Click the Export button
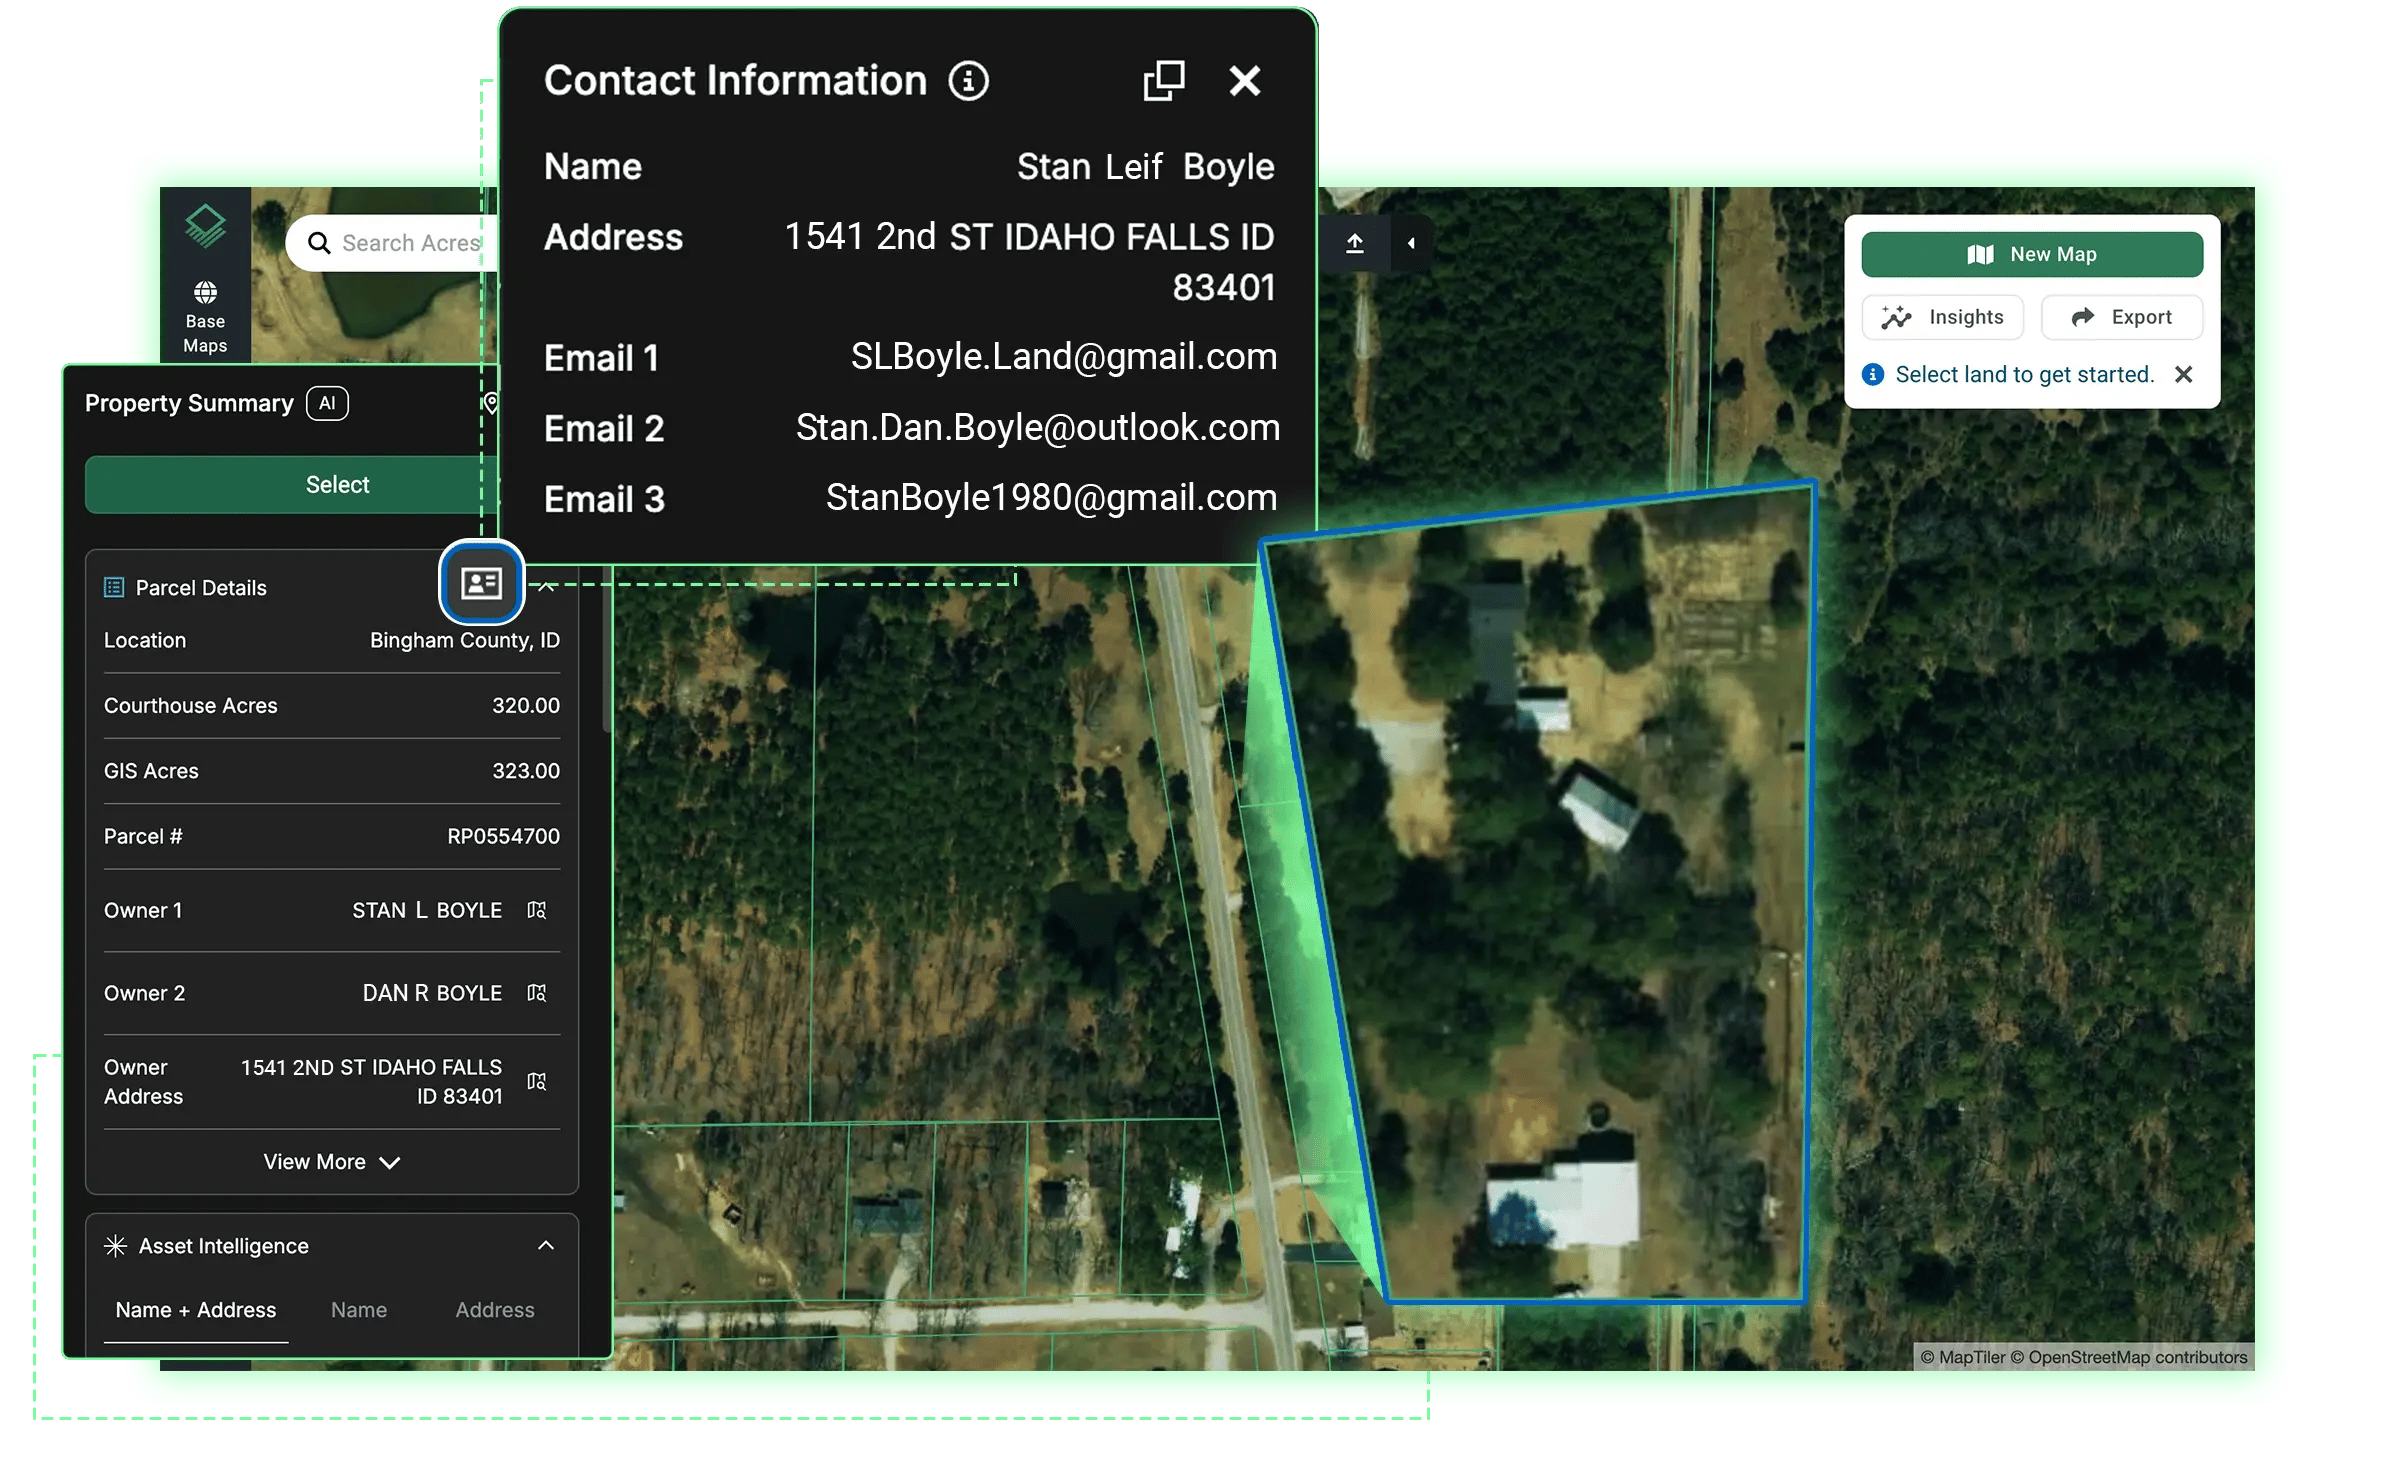Viewport: 2397px width, 1469px height. 2122,317
